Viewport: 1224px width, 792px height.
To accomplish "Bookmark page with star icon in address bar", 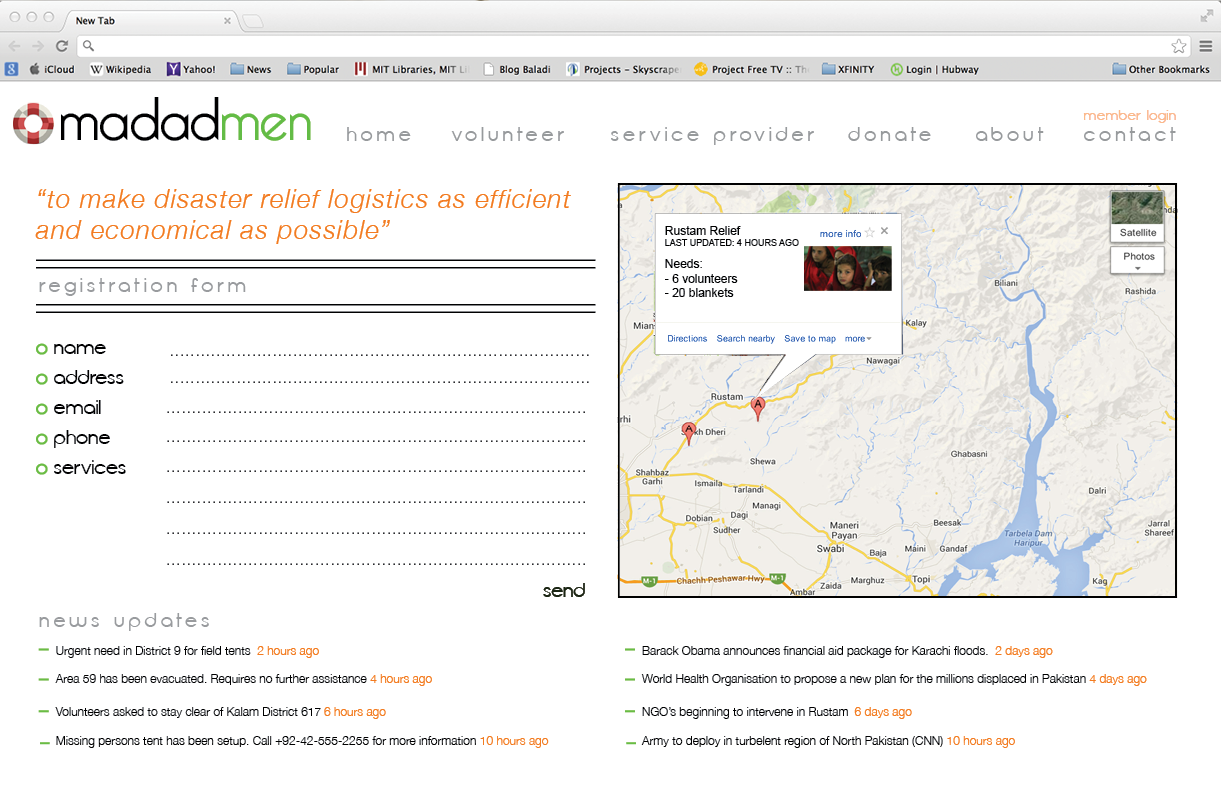I will [1179, 46].
